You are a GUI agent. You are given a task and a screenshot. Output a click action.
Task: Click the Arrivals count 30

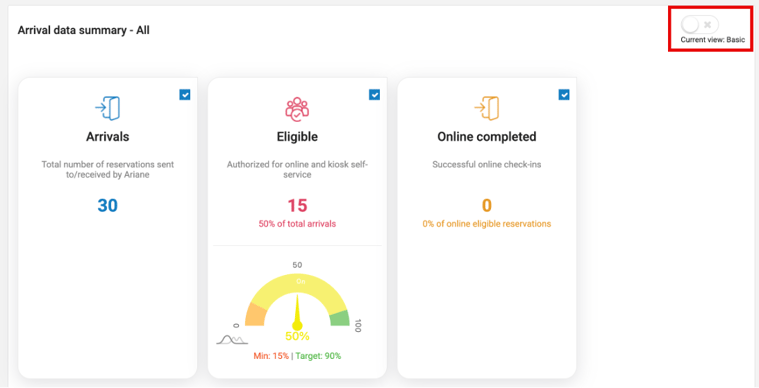point(107,206)
